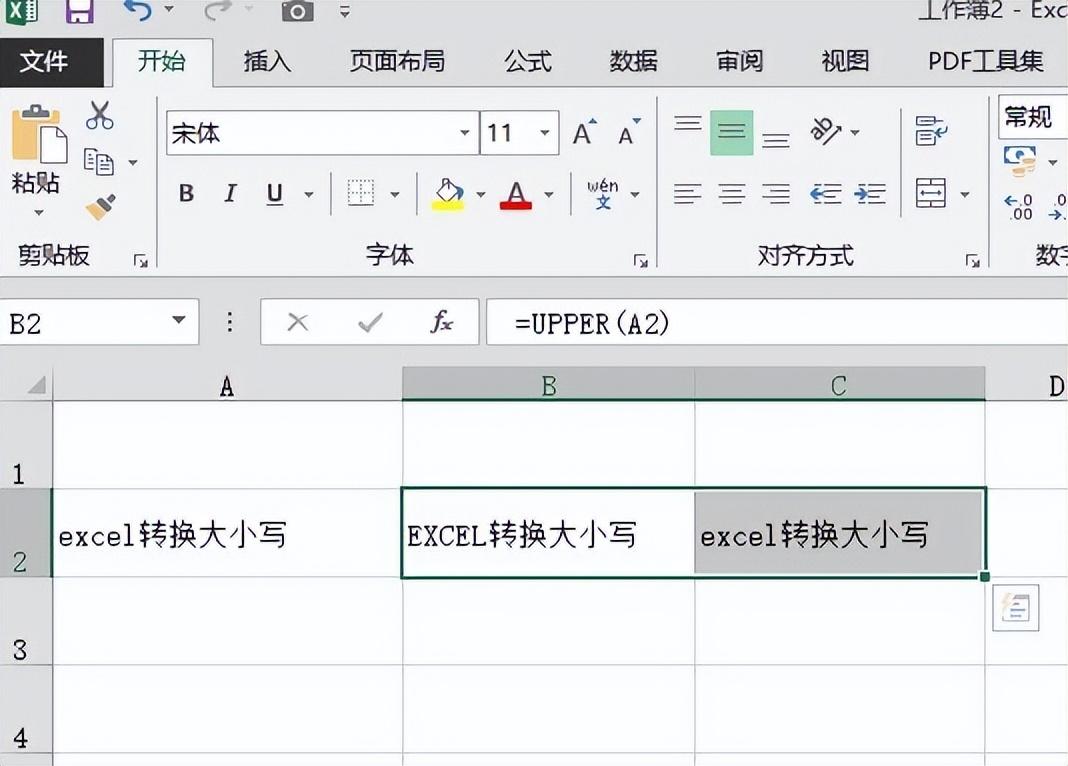Open the 剪贴板 dialog launcher

141,260
